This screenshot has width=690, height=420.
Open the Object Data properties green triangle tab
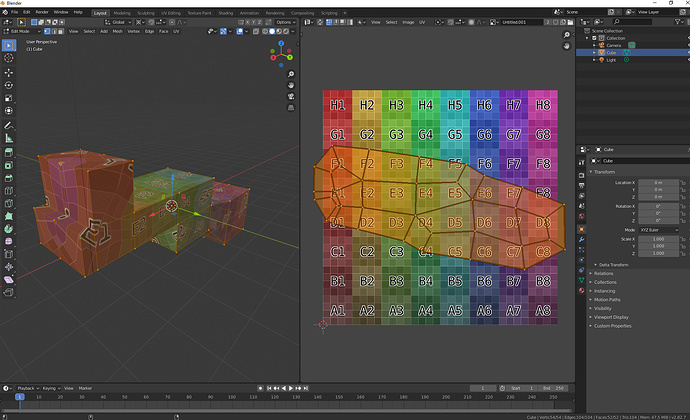coord(581,280)
